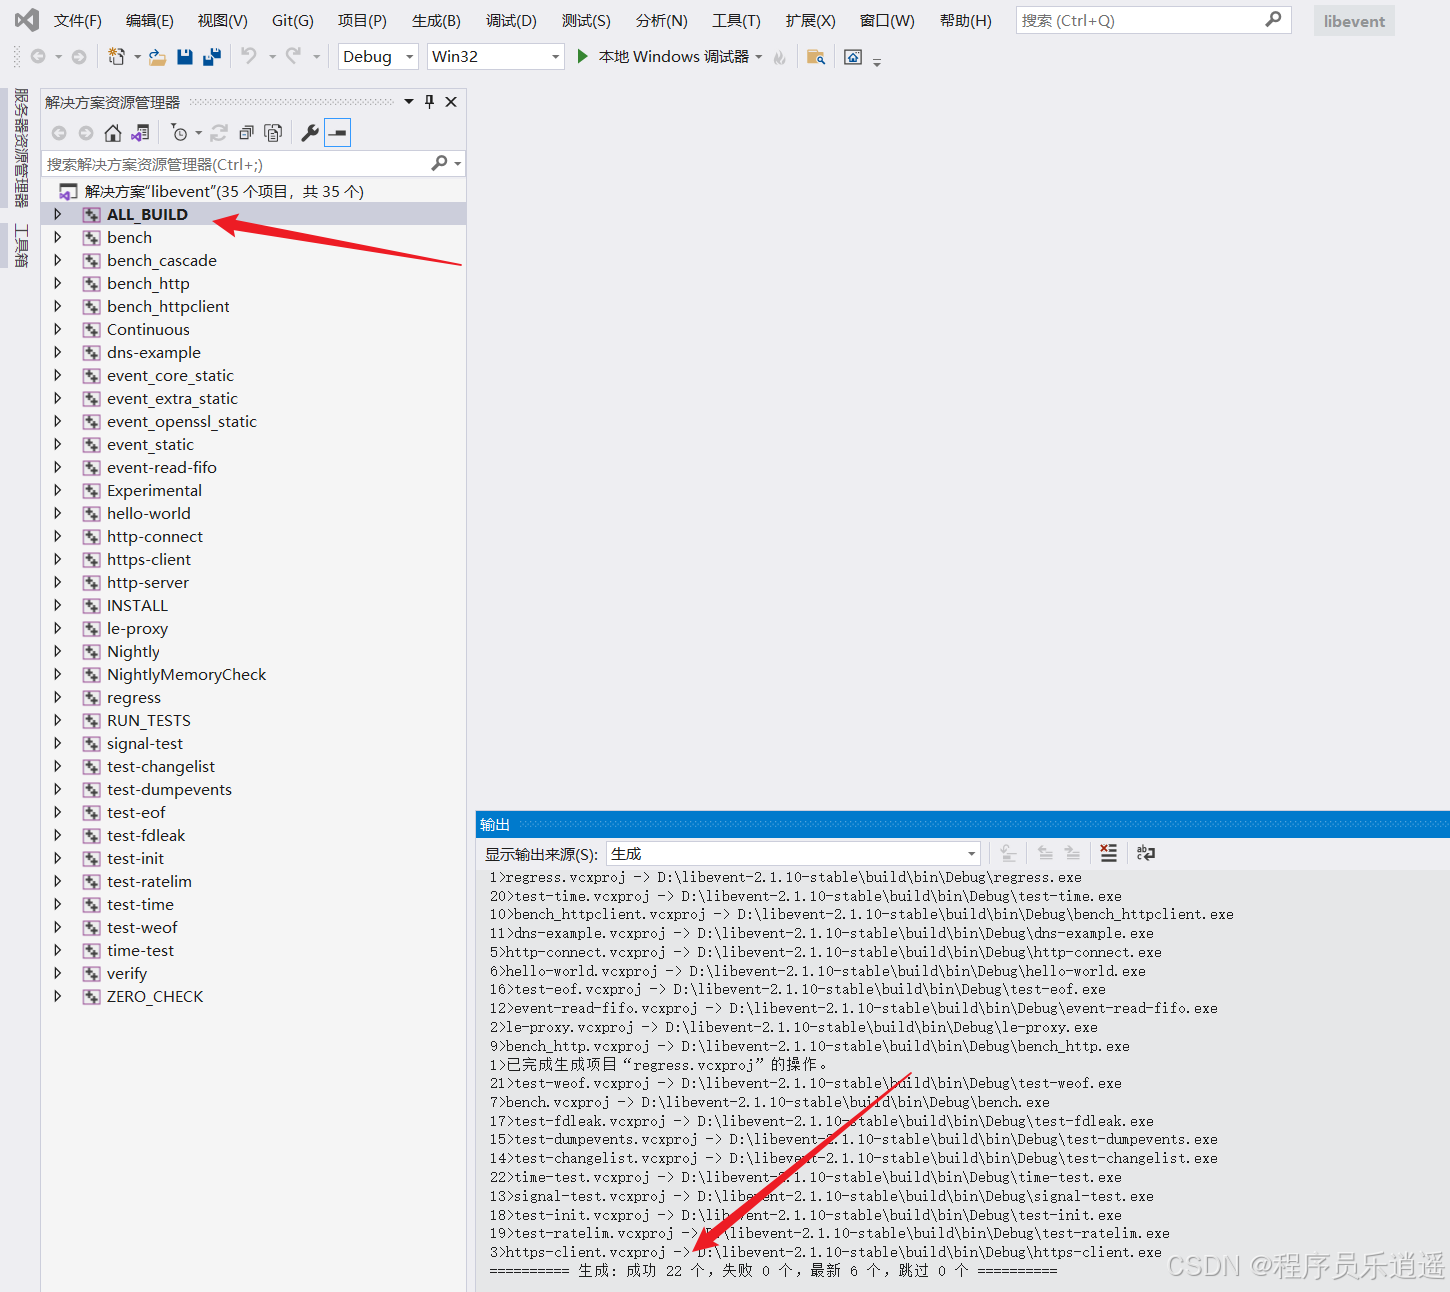Viewport: 1450px width, 1292px height.
Task: Click Clear All icon in Output panel
Action: tap(1108, 853)
